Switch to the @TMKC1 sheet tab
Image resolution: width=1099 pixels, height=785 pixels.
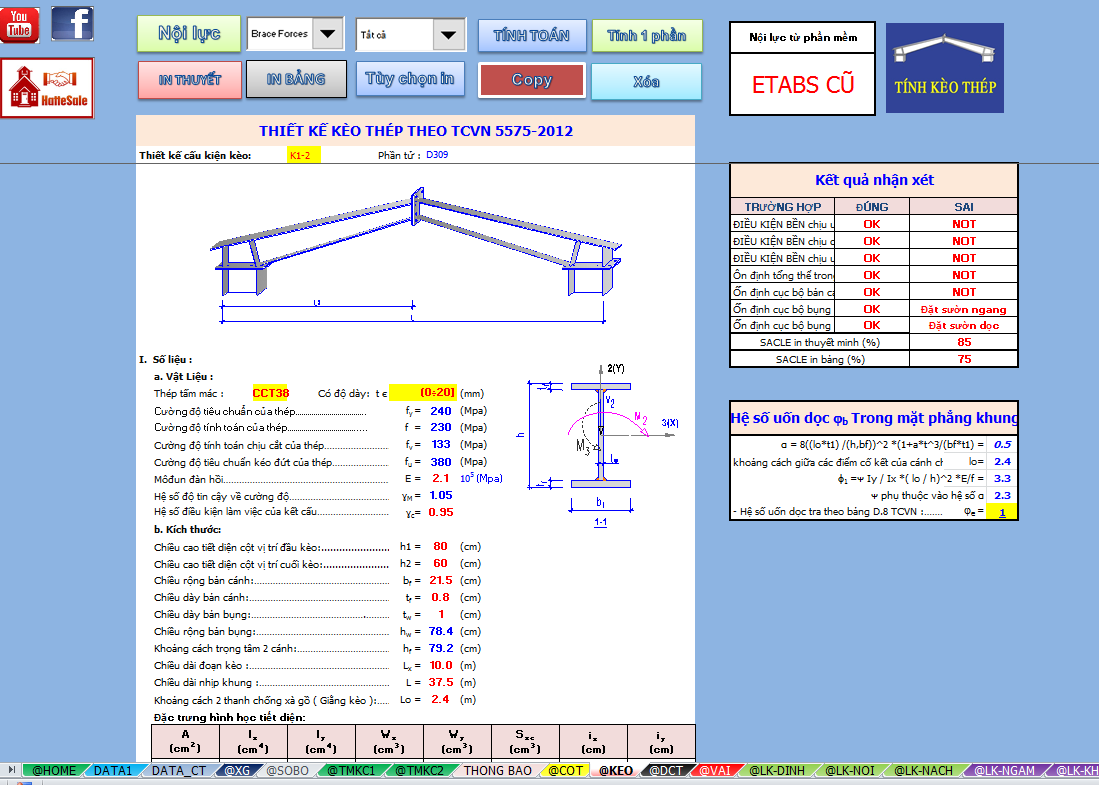pyautogui.click(x=351, y=770)
